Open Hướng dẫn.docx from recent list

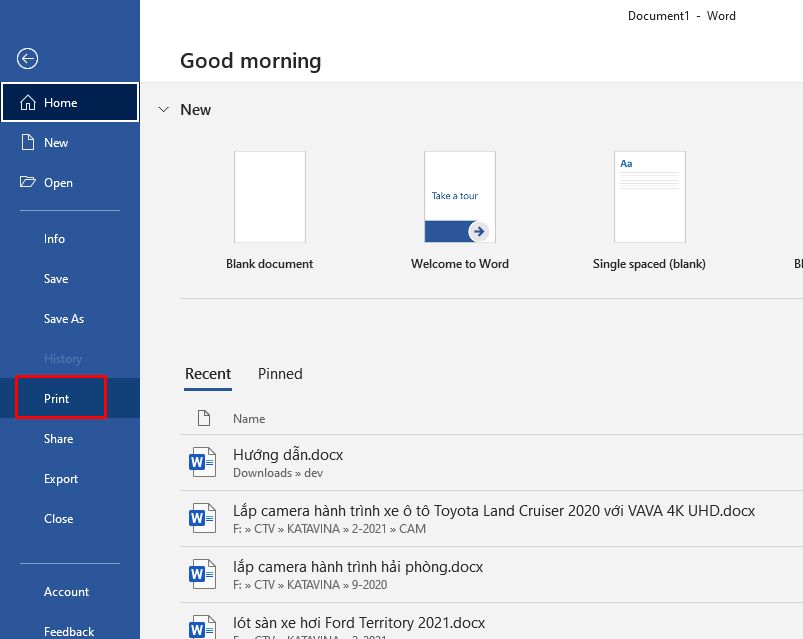[x=492, y=462]
